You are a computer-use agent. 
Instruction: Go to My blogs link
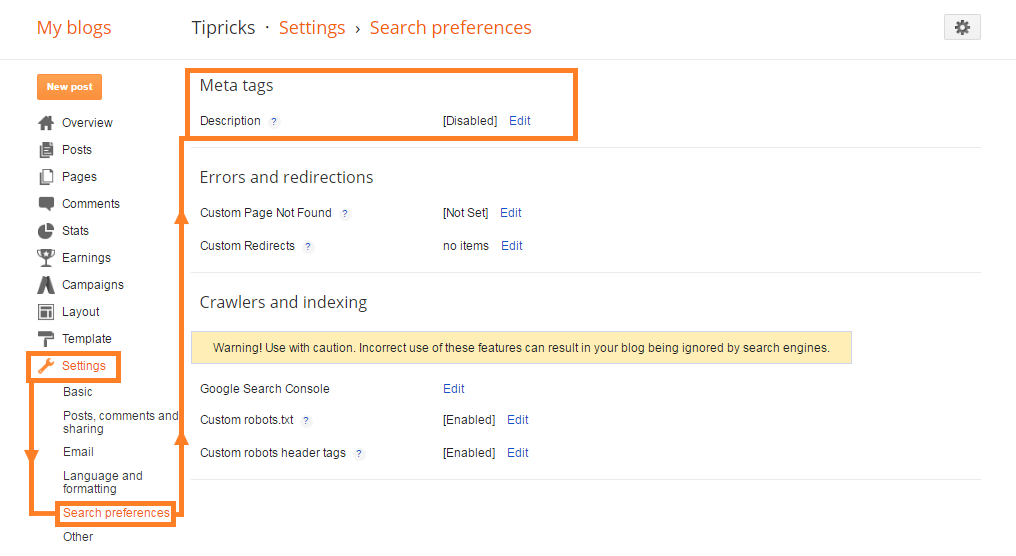point(74,28)
